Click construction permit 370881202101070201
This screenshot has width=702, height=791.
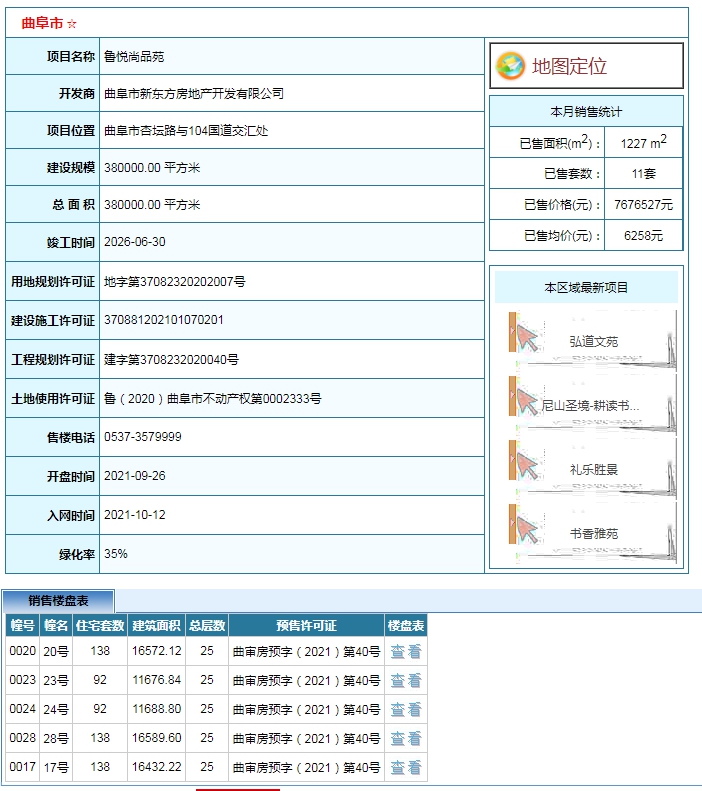click(x=163, y=320)
